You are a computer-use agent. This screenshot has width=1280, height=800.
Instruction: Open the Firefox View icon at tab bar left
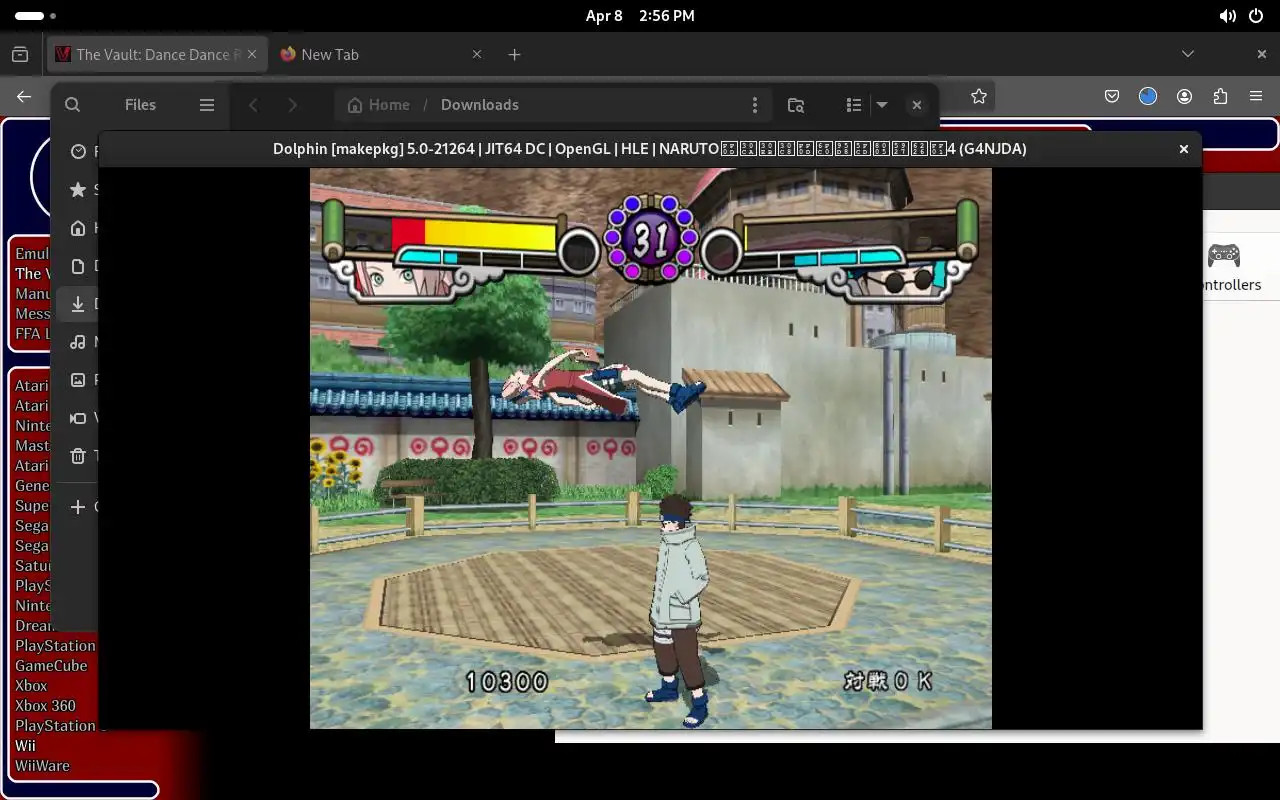20,54
